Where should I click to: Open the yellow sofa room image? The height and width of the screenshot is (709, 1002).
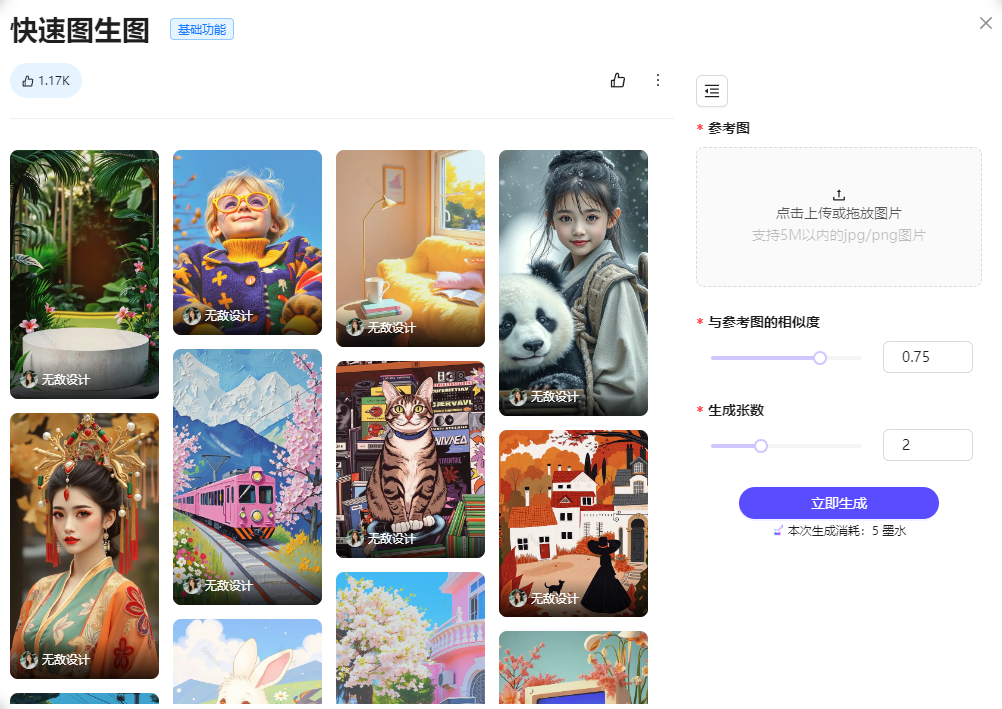[x=410, y=248]
